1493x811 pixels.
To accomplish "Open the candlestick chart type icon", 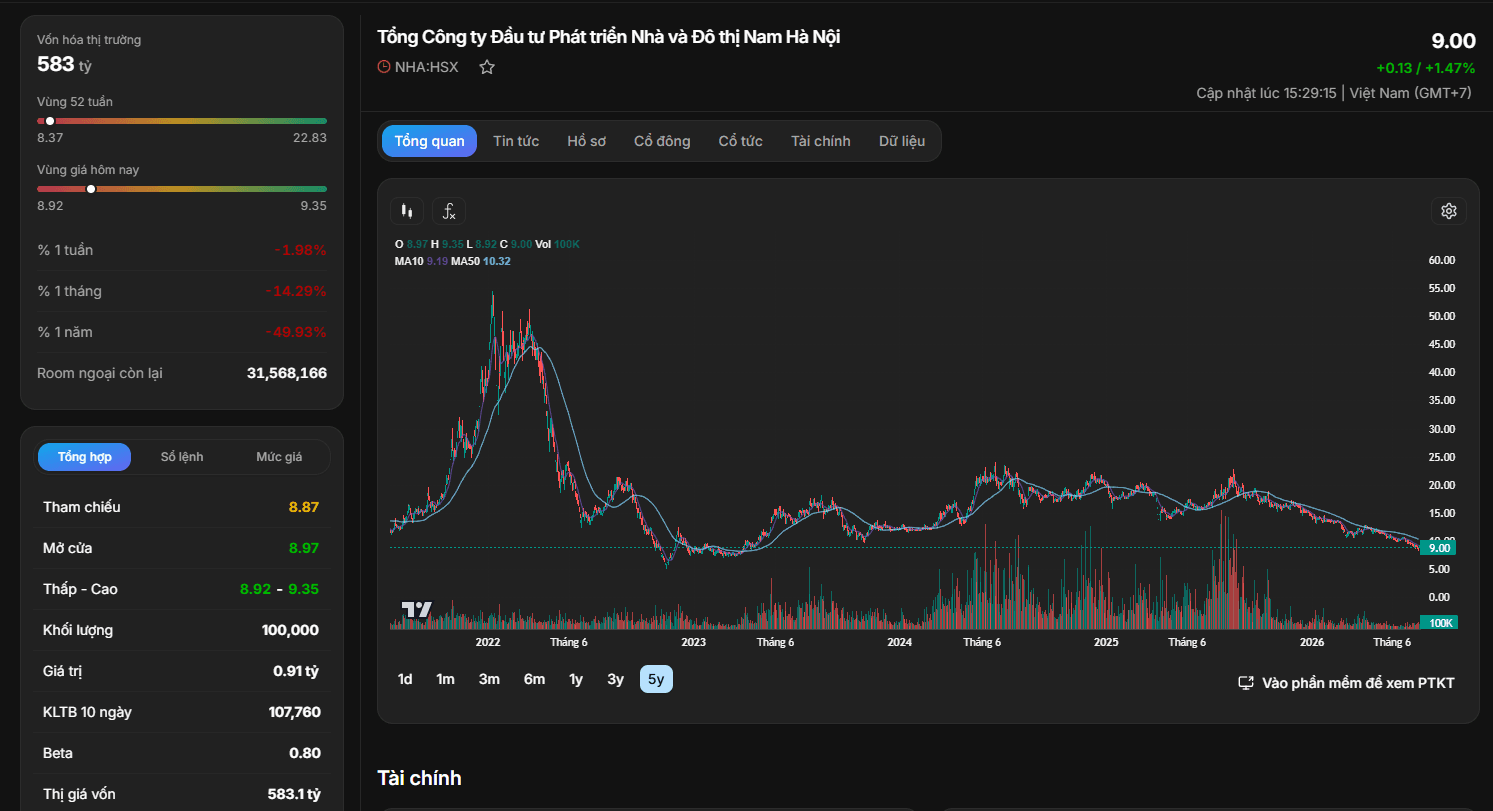I will 406,211.
